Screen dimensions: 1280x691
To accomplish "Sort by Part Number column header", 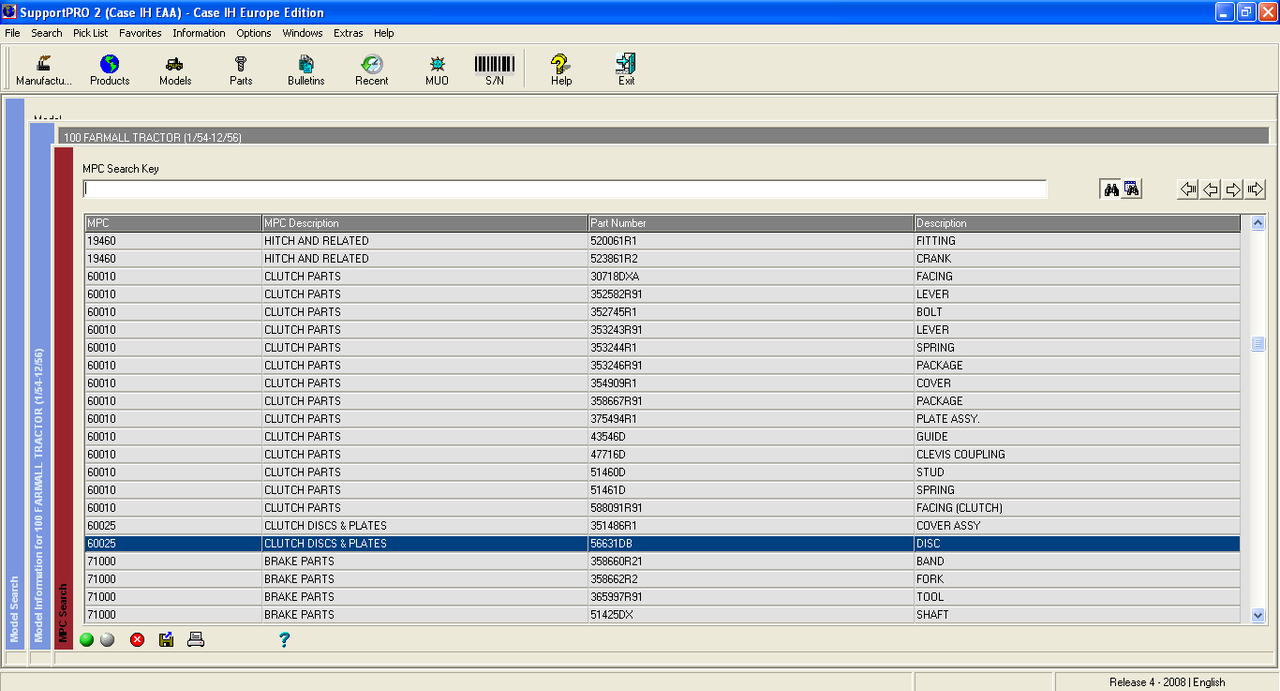I will point(751,223).
